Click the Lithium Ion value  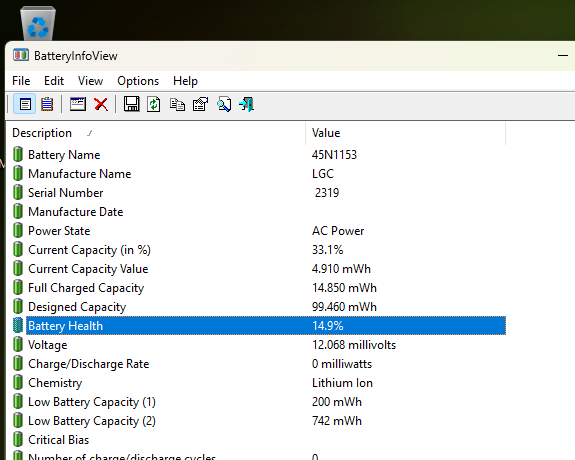point(342,383)
